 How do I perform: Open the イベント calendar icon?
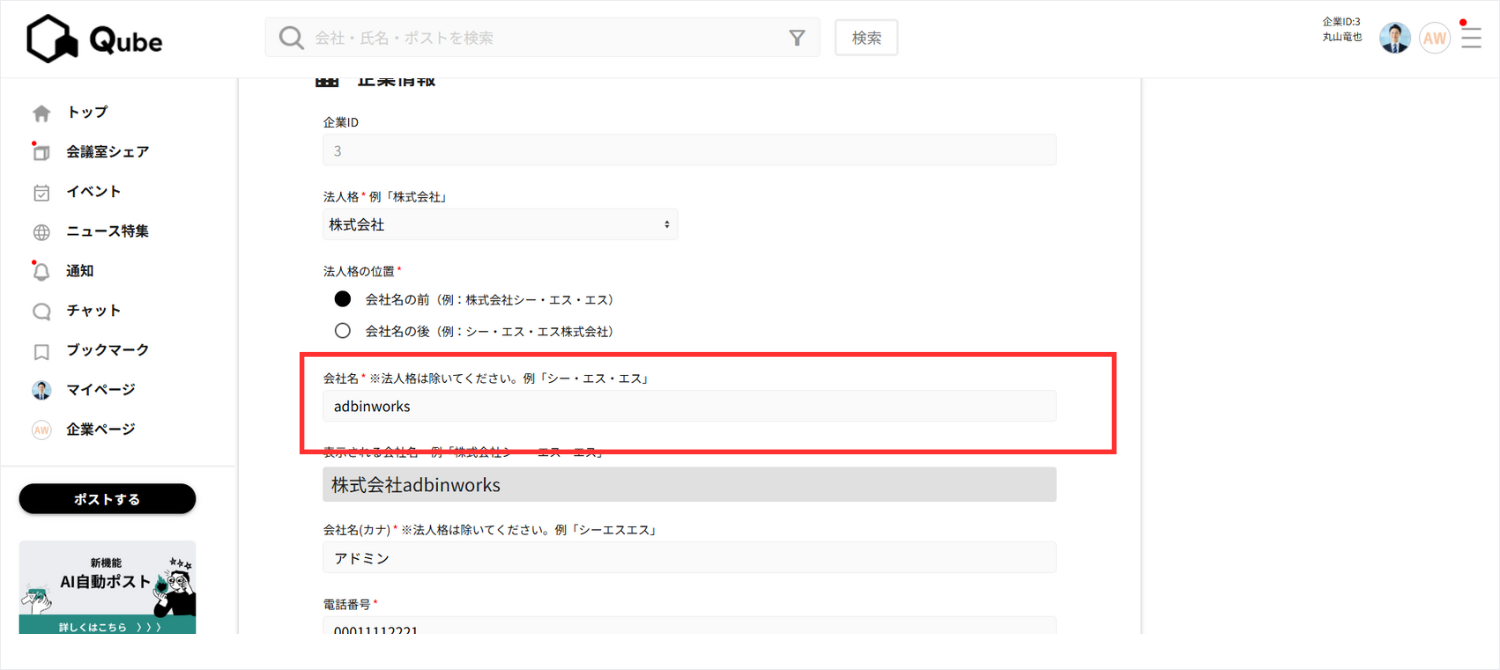coord(40,191)
